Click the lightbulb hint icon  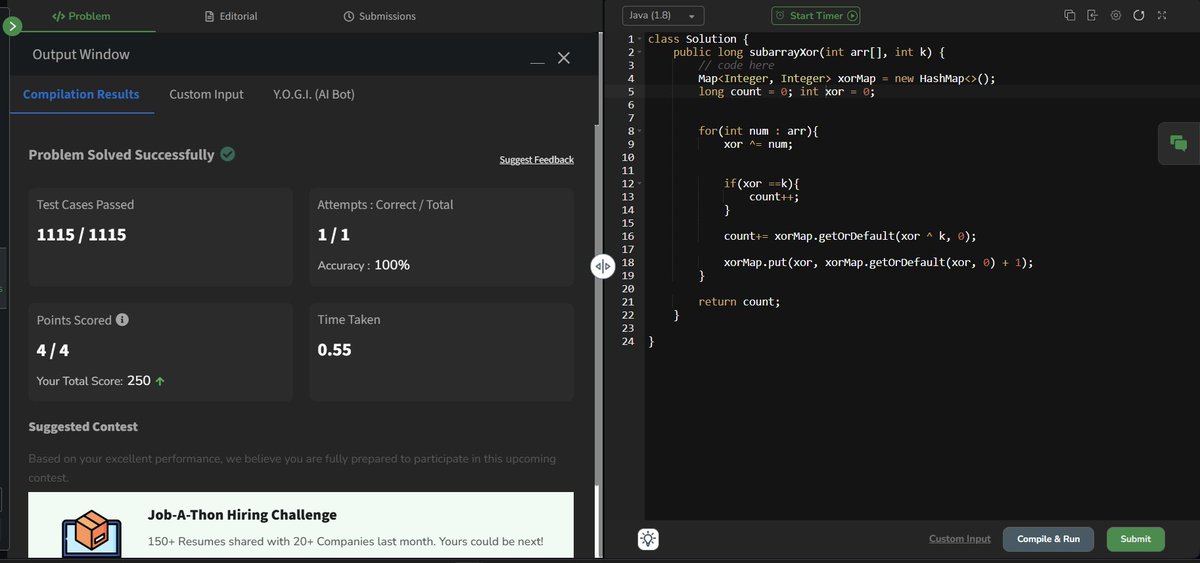[x=649, y=539]
